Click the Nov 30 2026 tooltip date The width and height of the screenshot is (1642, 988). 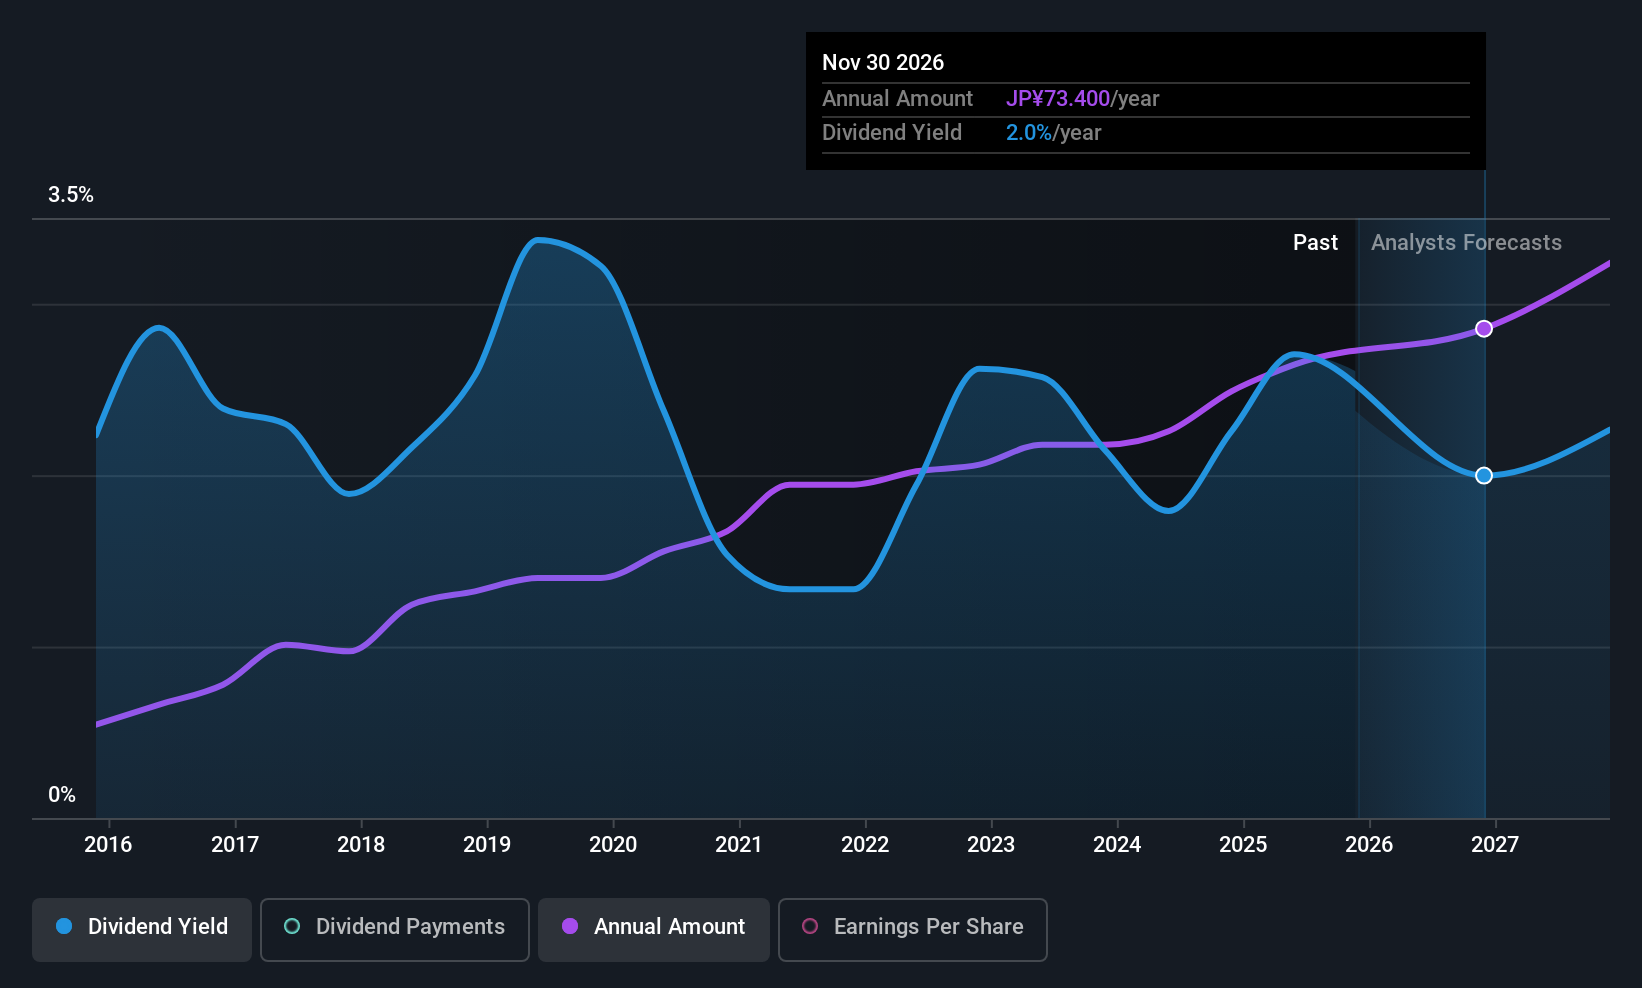coord(883,63)
